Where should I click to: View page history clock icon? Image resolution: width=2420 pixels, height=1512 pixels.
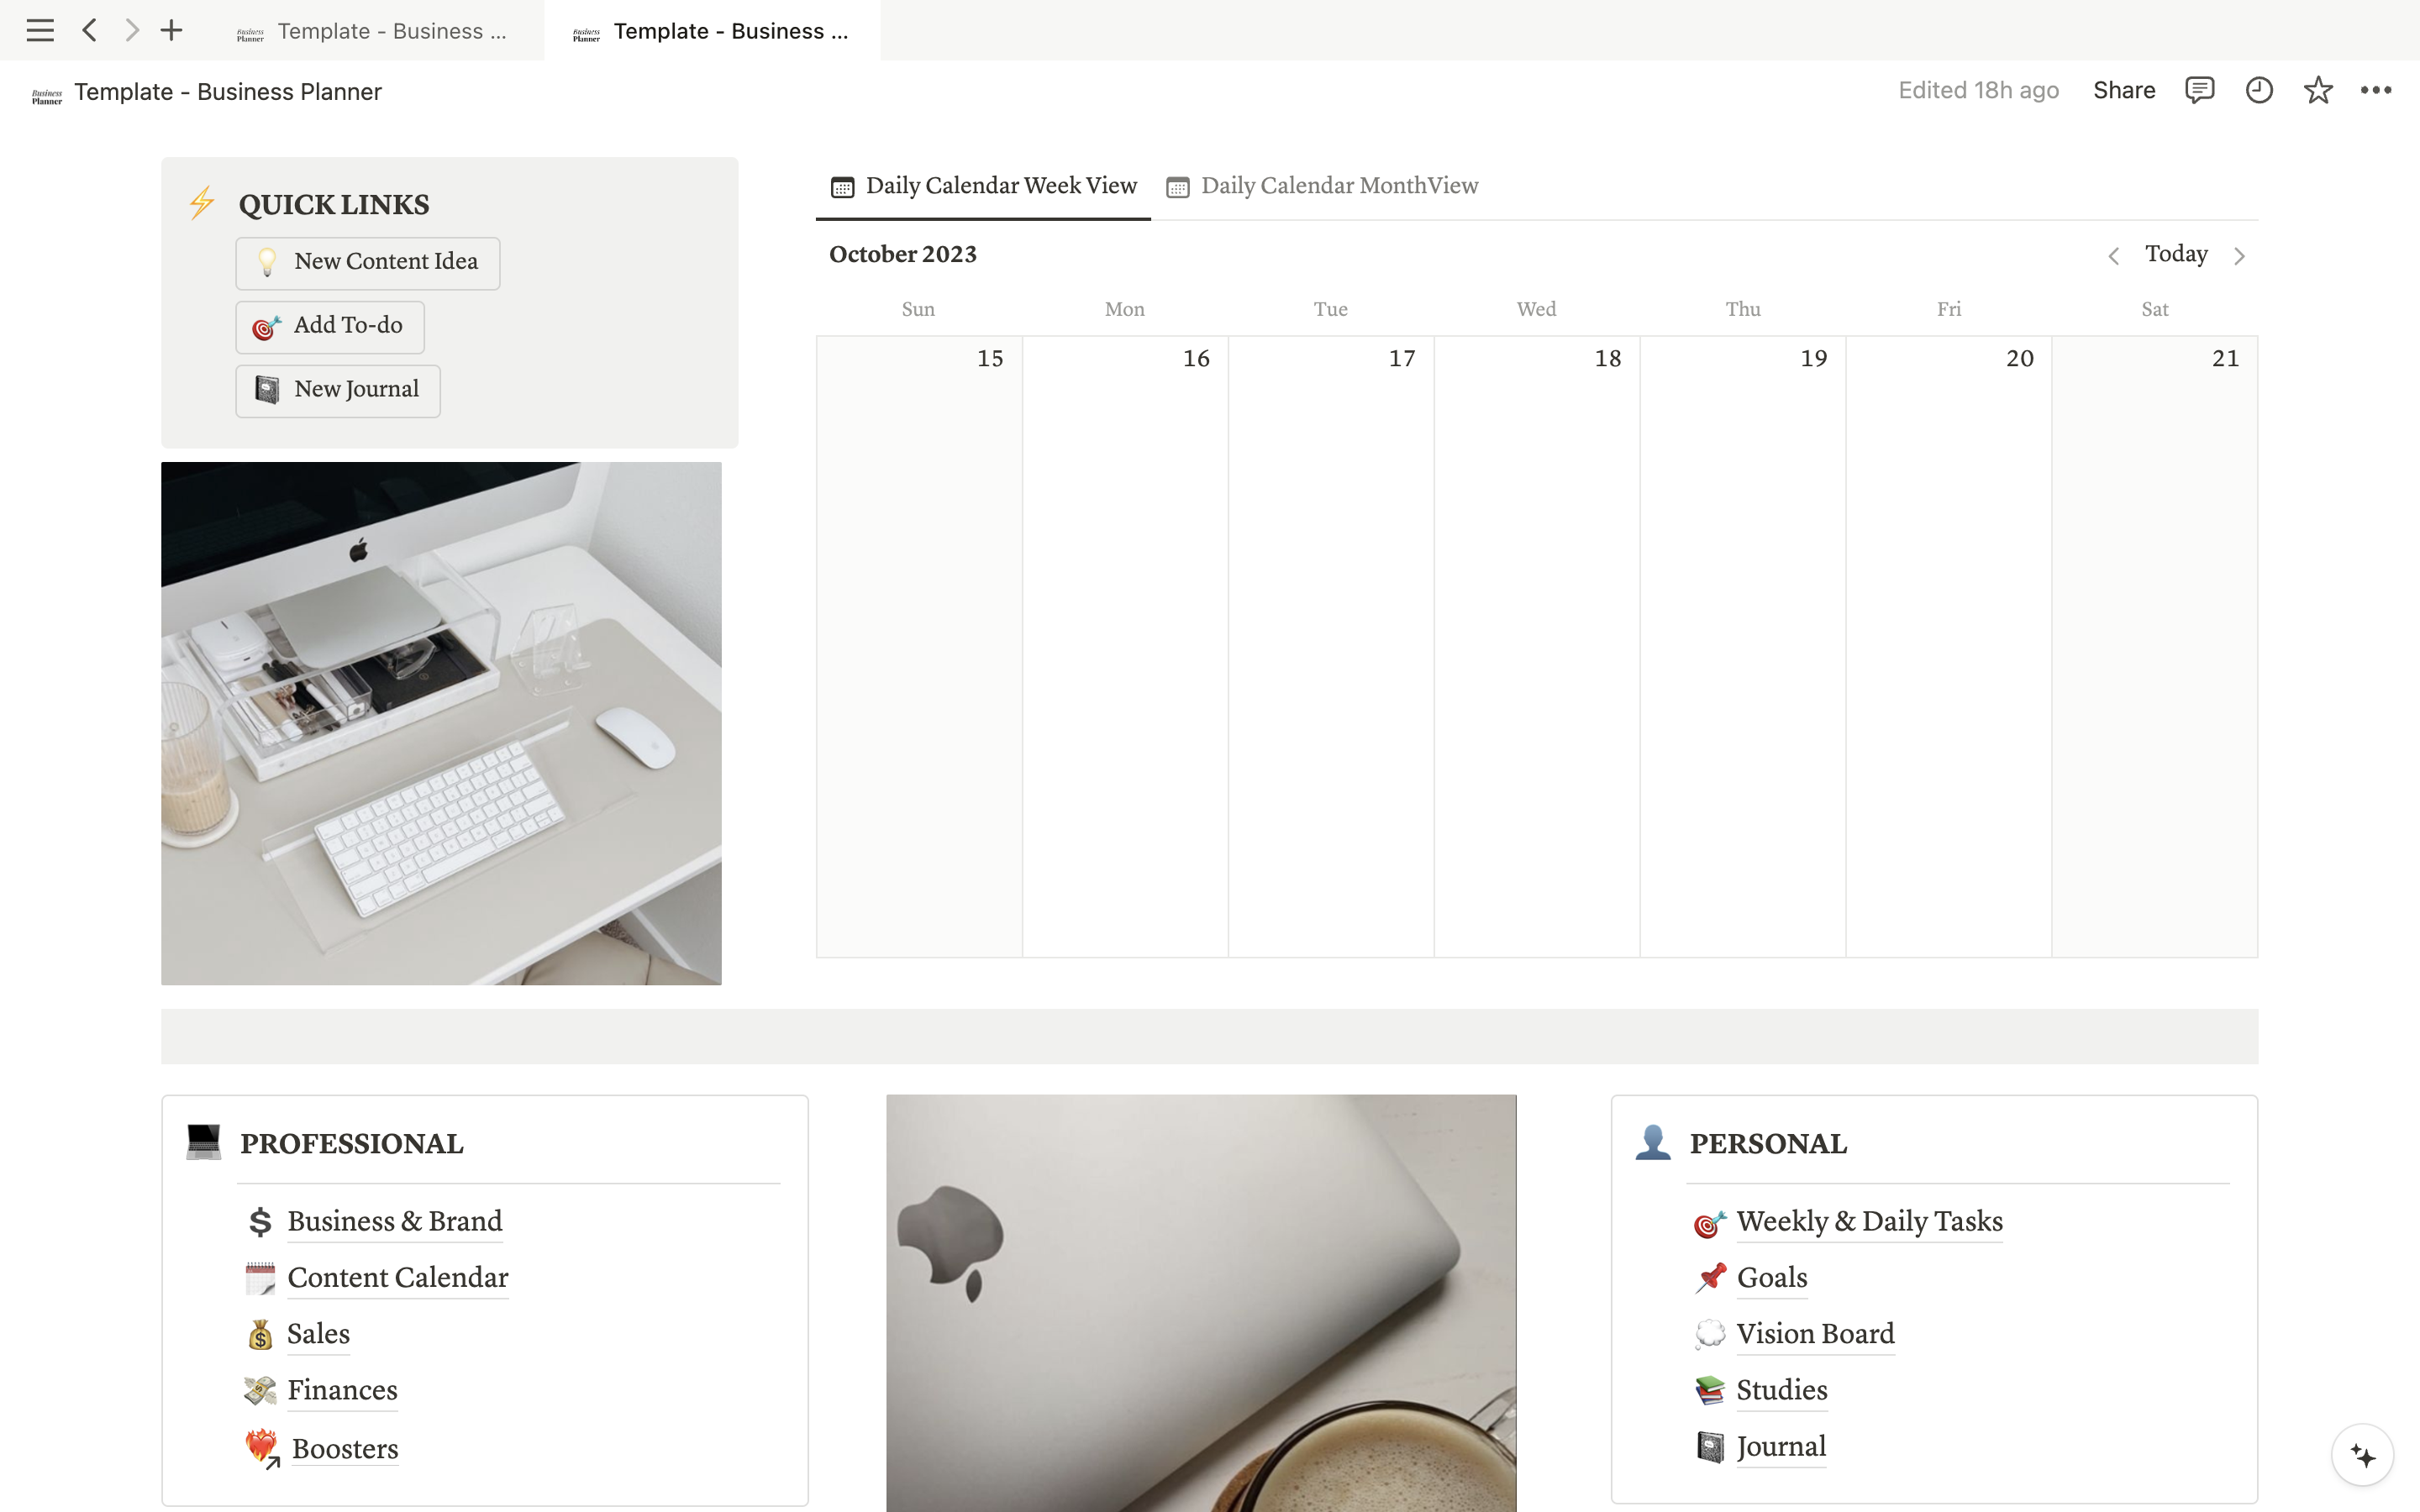(2259, 90)
